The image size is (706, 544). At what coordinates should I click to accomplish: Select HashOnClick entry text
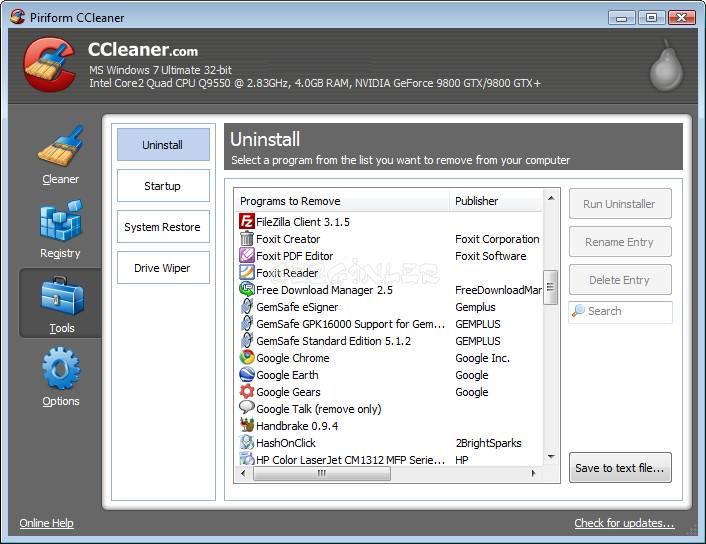click(x=286, y=443)
